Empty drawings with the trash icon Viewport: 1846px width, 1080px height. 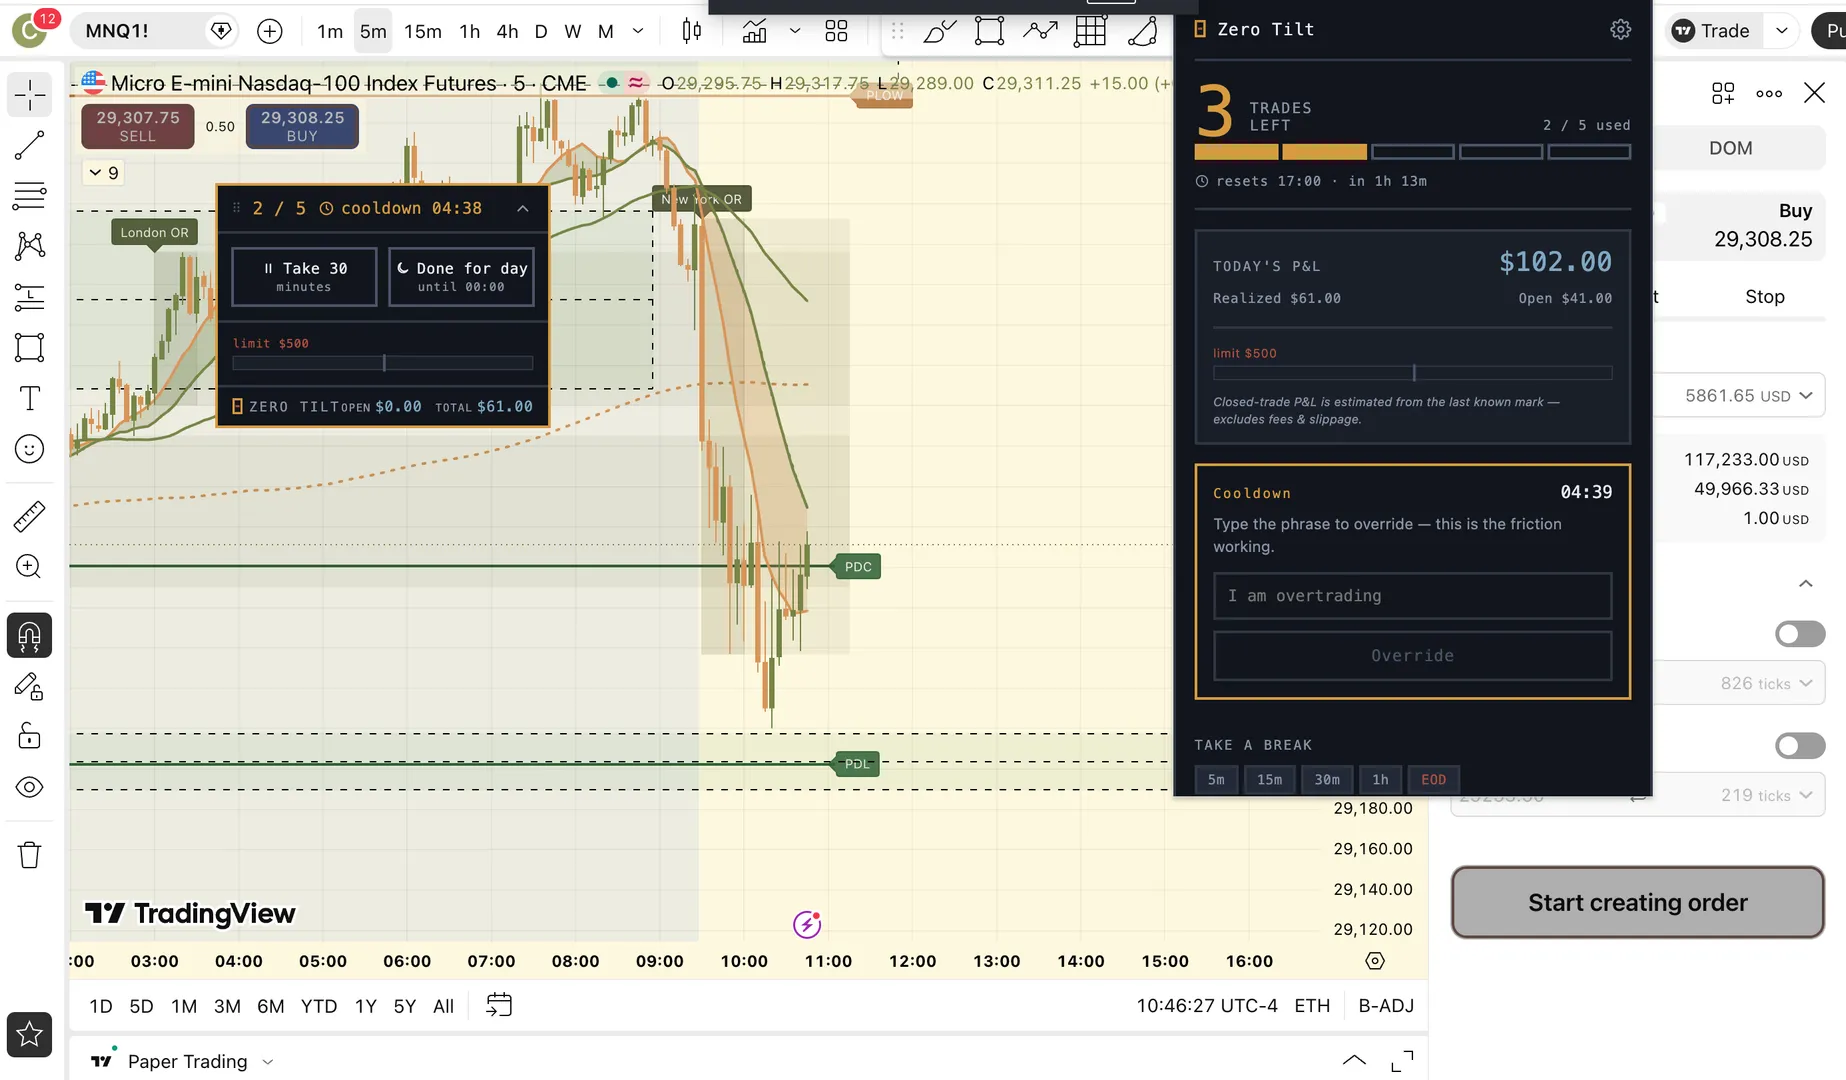tap(29, 855)
